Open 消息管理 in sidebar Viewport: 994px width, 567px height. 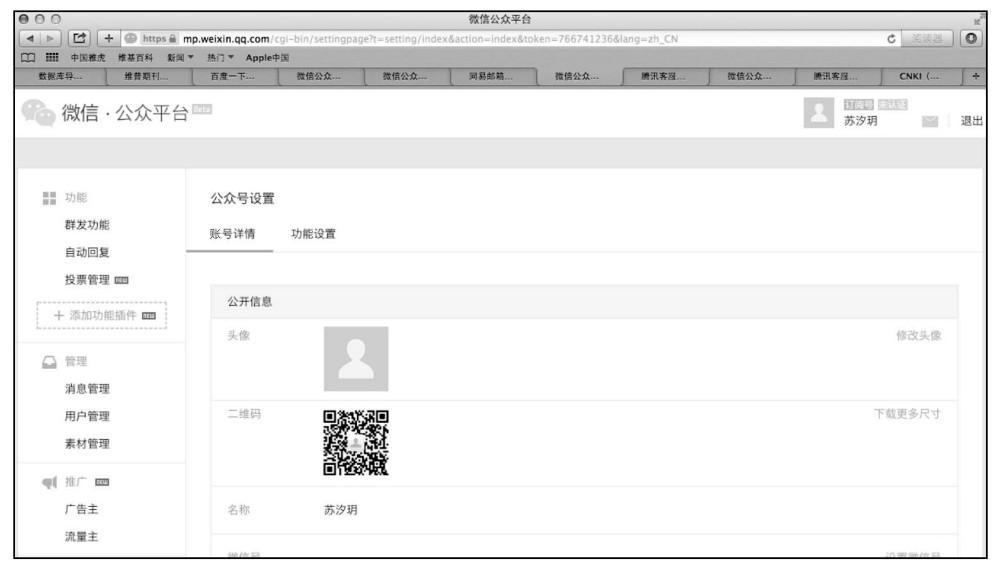click(87, 389)
